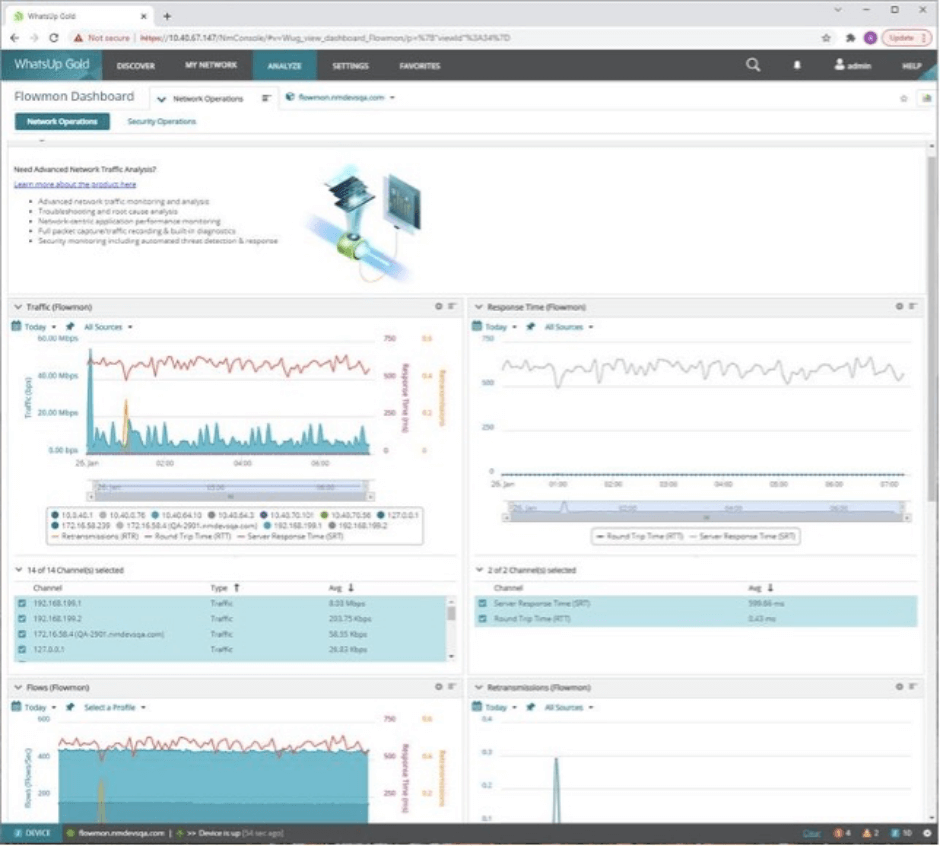940x846 pixels.
Task: Click the browser Update button
Action: (906, 38)
